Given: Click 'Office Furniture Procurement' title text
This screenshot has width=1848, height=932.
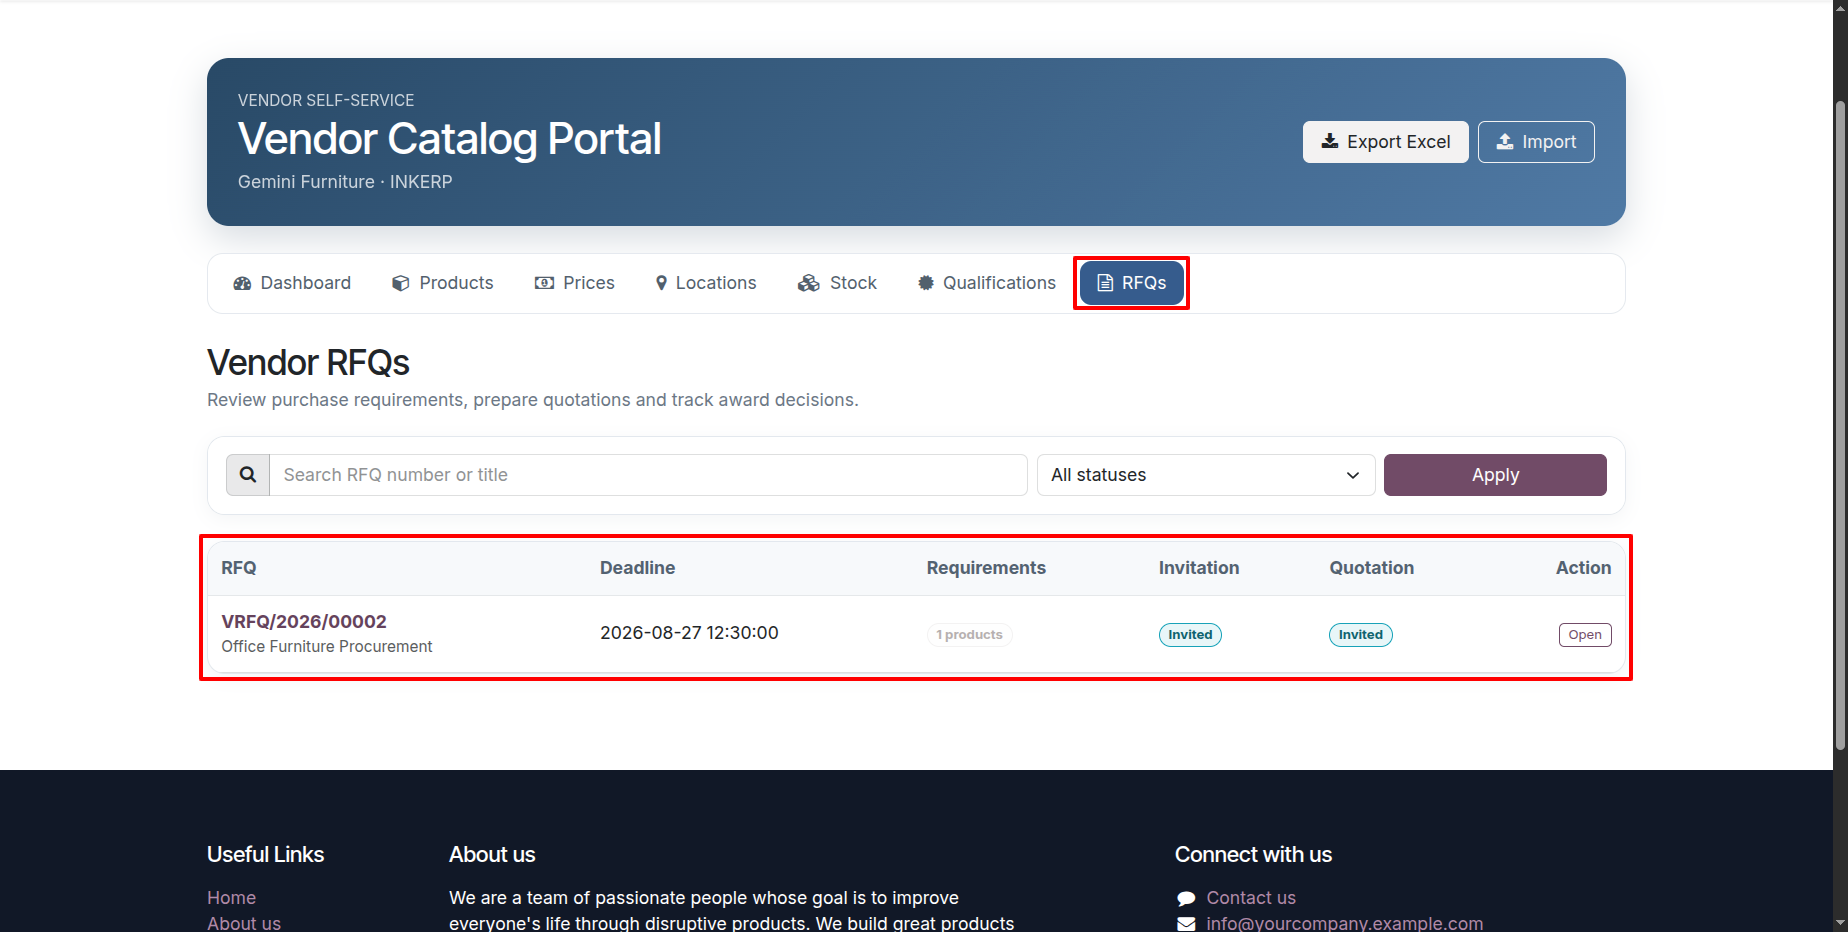Looking at the screenshot, I should (x=327, y=647).
